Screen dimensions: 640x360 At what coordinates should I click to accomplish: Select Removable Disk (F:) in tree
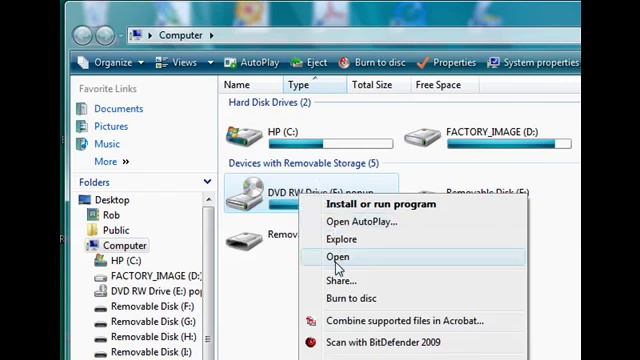(x=153, y=306)
